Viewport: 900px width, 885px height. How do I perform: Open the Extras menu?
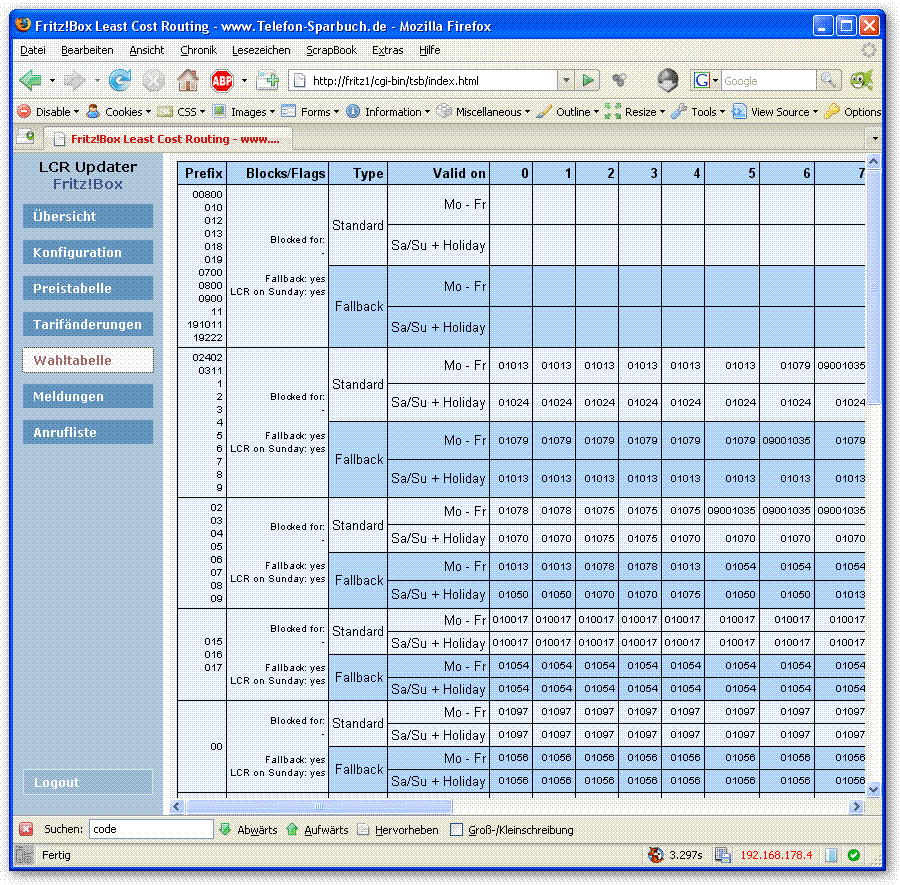(x=387, y=50)
